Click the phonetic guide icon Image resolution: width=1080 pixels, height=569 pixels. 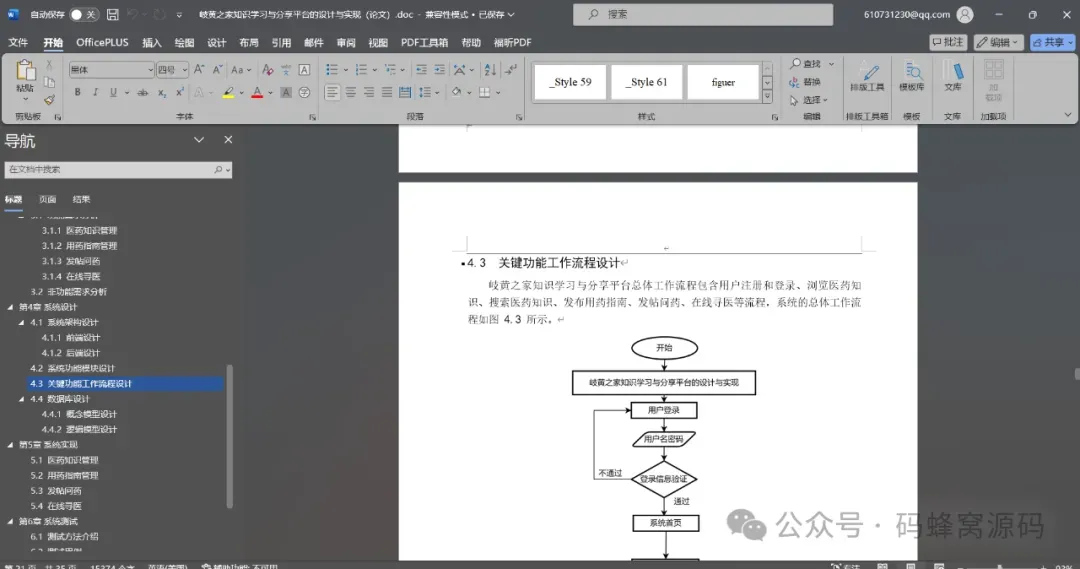tap(286, 70)
